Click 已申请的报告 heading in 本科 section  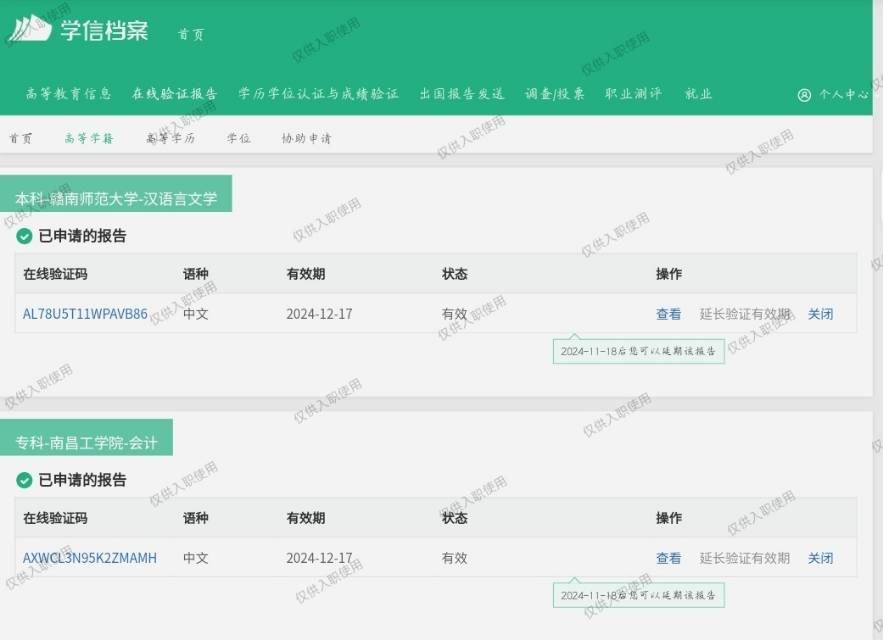[x=82, y=236]
